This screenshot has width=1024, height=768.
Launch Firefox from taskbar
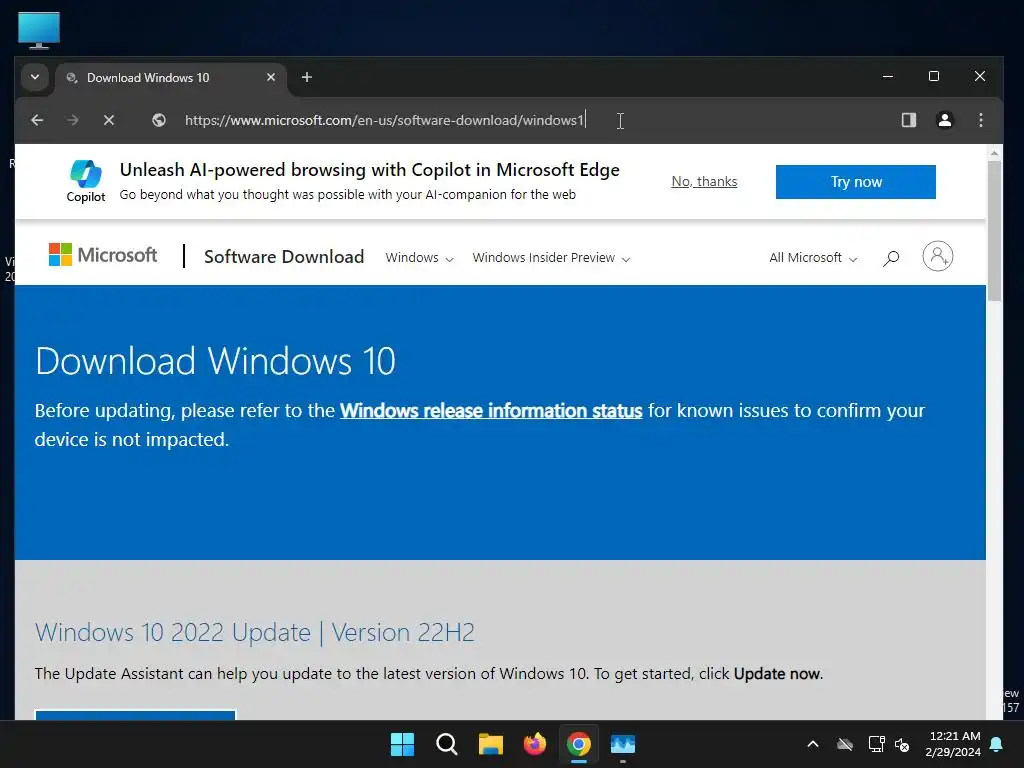point(535,744)
